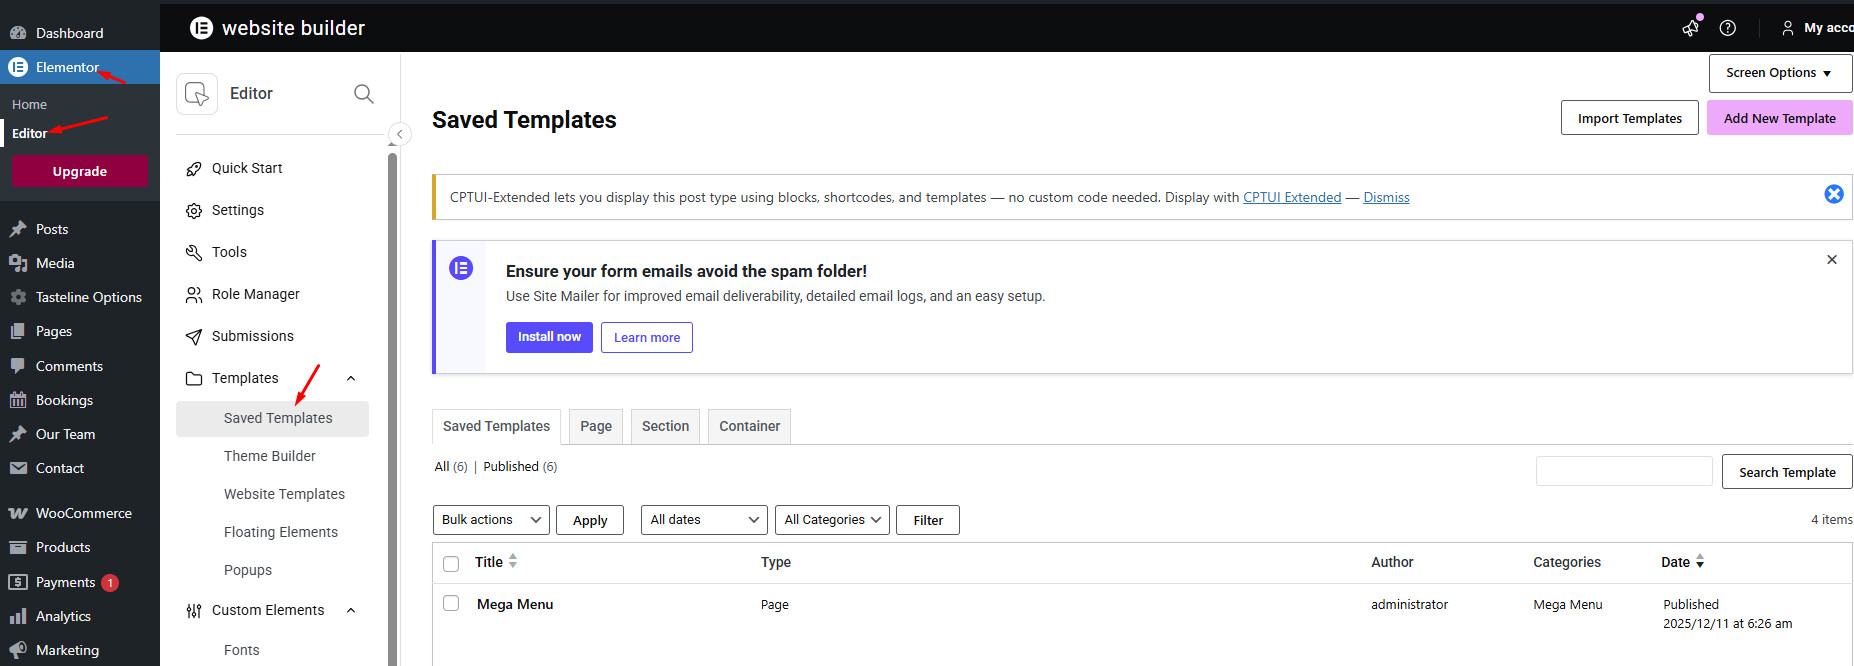This screenshot has width=1854, height=666.
Task: Open the help question mark icon
Action: pyautogui.click(x=1727, y=28)
